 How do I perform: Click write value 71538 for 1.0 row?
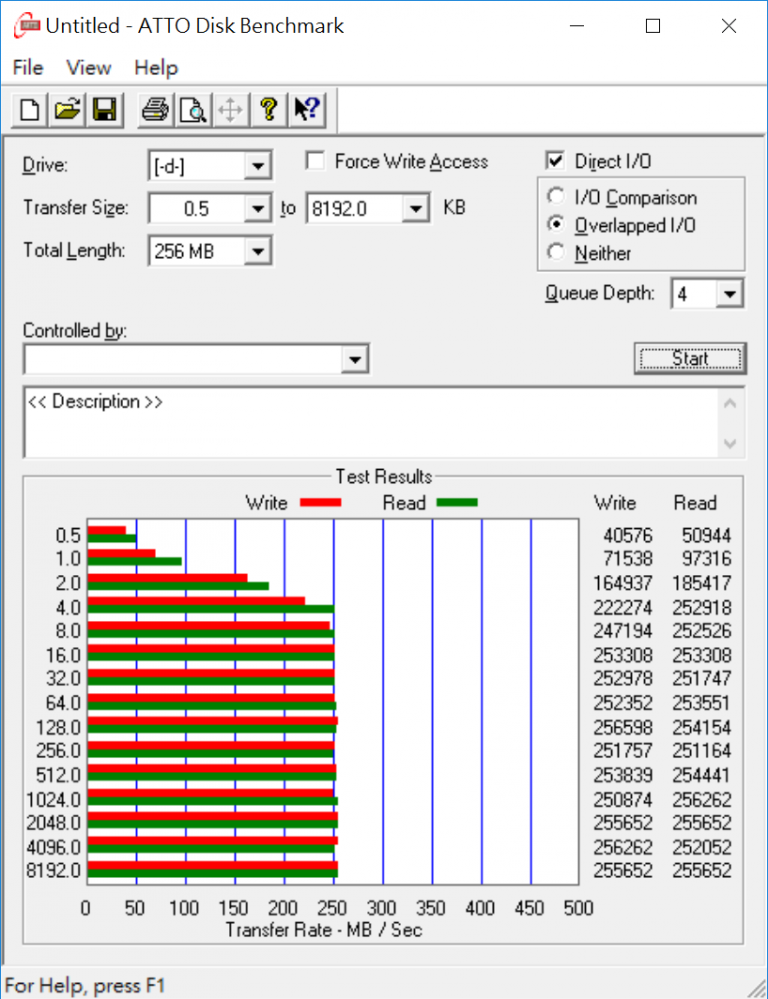coord(628,559)
